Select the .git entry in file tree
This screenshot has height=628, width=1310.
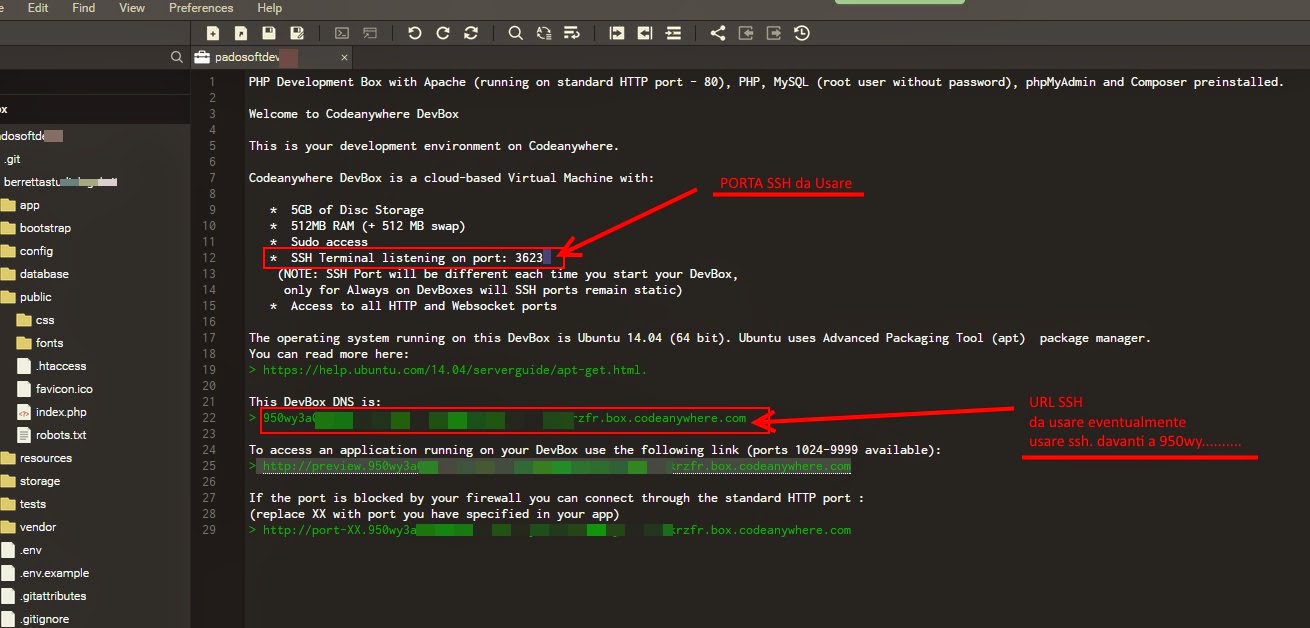[12, 159]
